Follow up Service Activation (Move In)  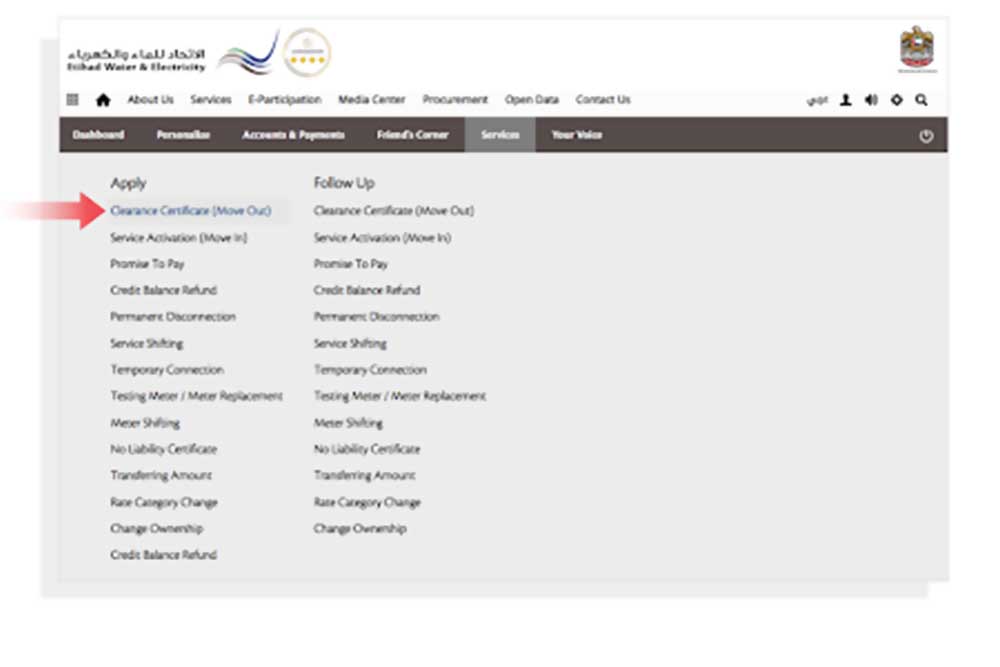(x=382, y=237)
